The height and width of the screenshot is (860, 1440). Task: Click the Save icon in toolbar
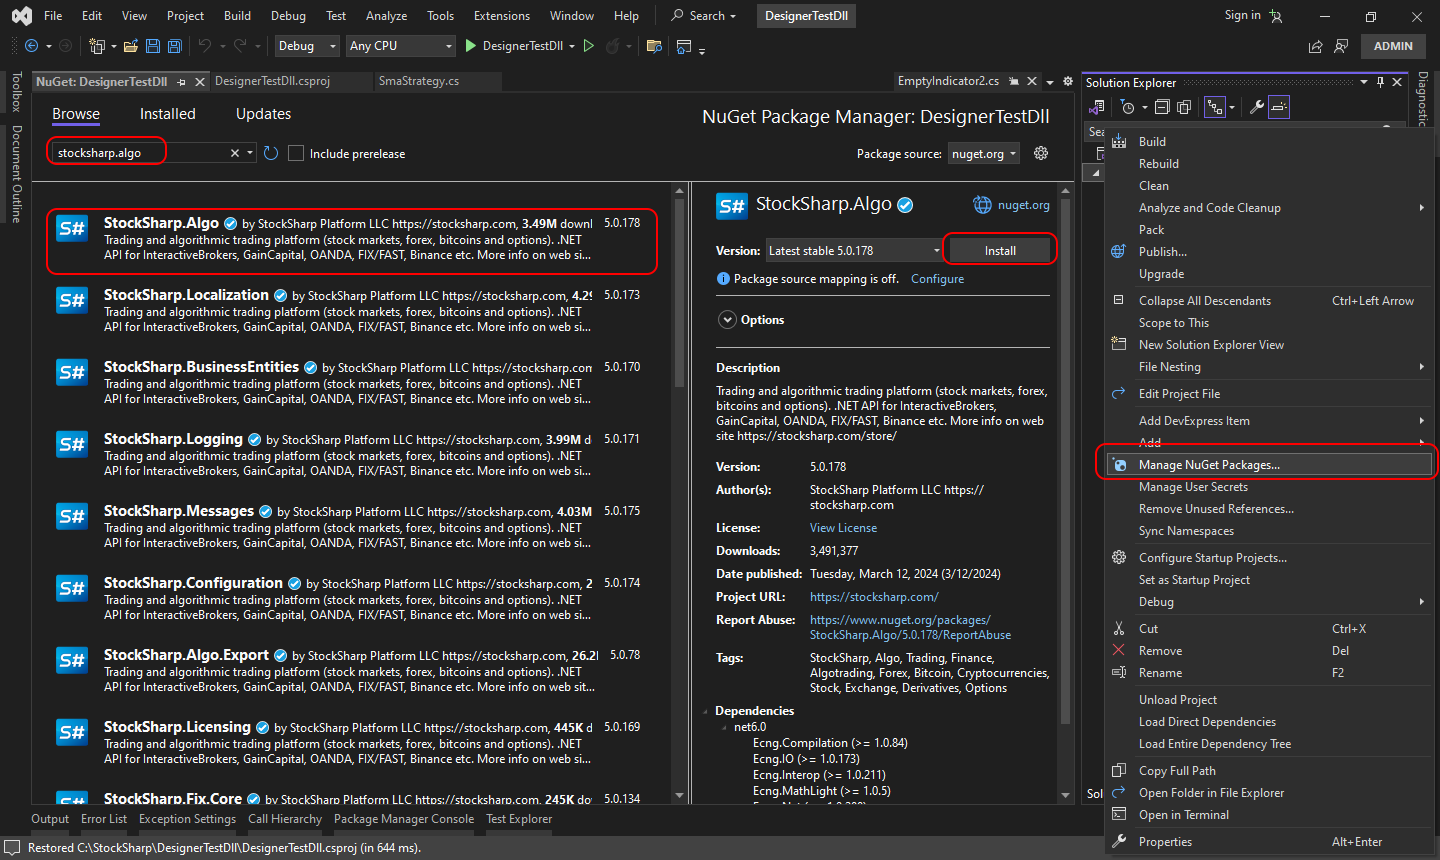click(153, 46)
